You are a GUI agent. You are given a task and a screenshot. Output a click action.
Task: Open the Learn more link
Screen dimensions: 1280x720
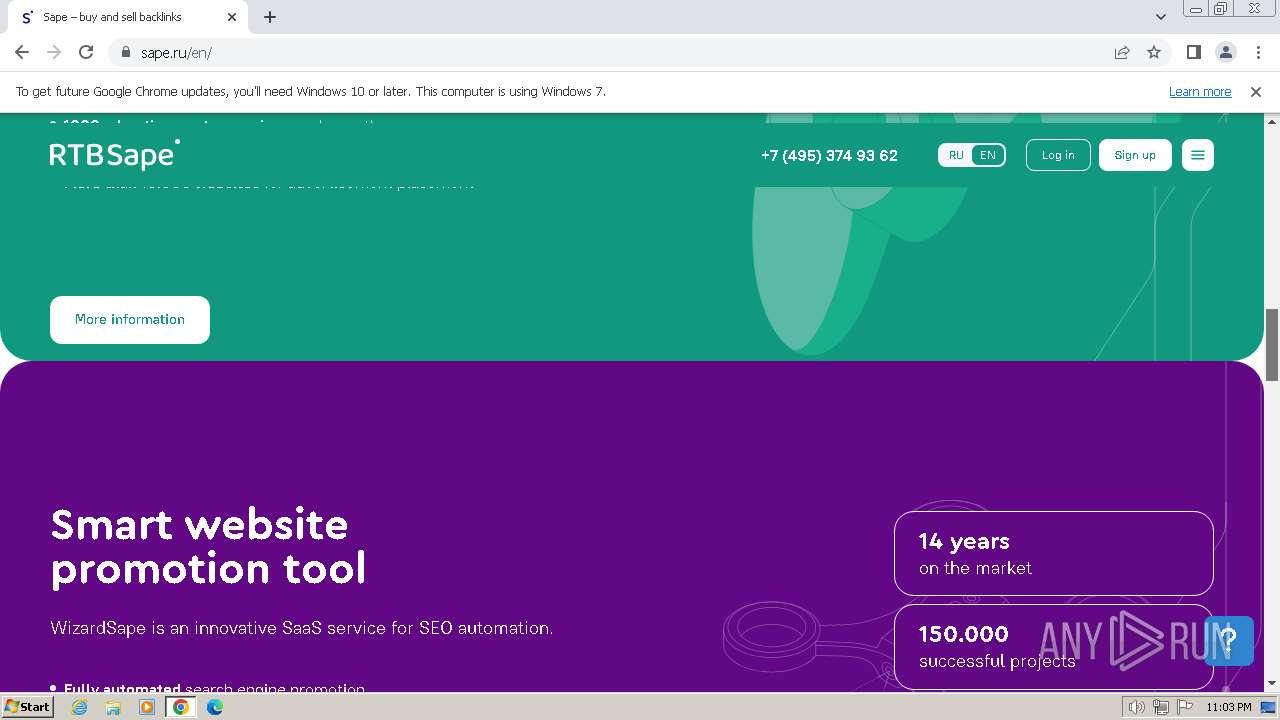(x=1200, y=91)
